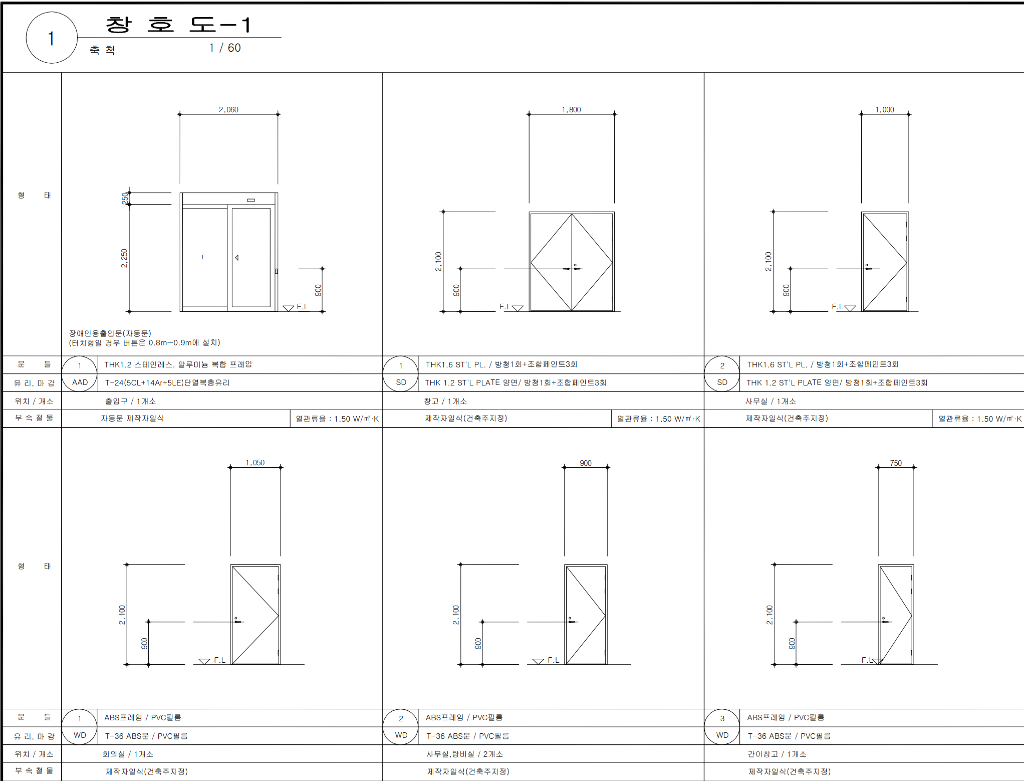Select the 2,250 height dimension text
This screenshot has height=781, width=1024.
coord(125,258)
